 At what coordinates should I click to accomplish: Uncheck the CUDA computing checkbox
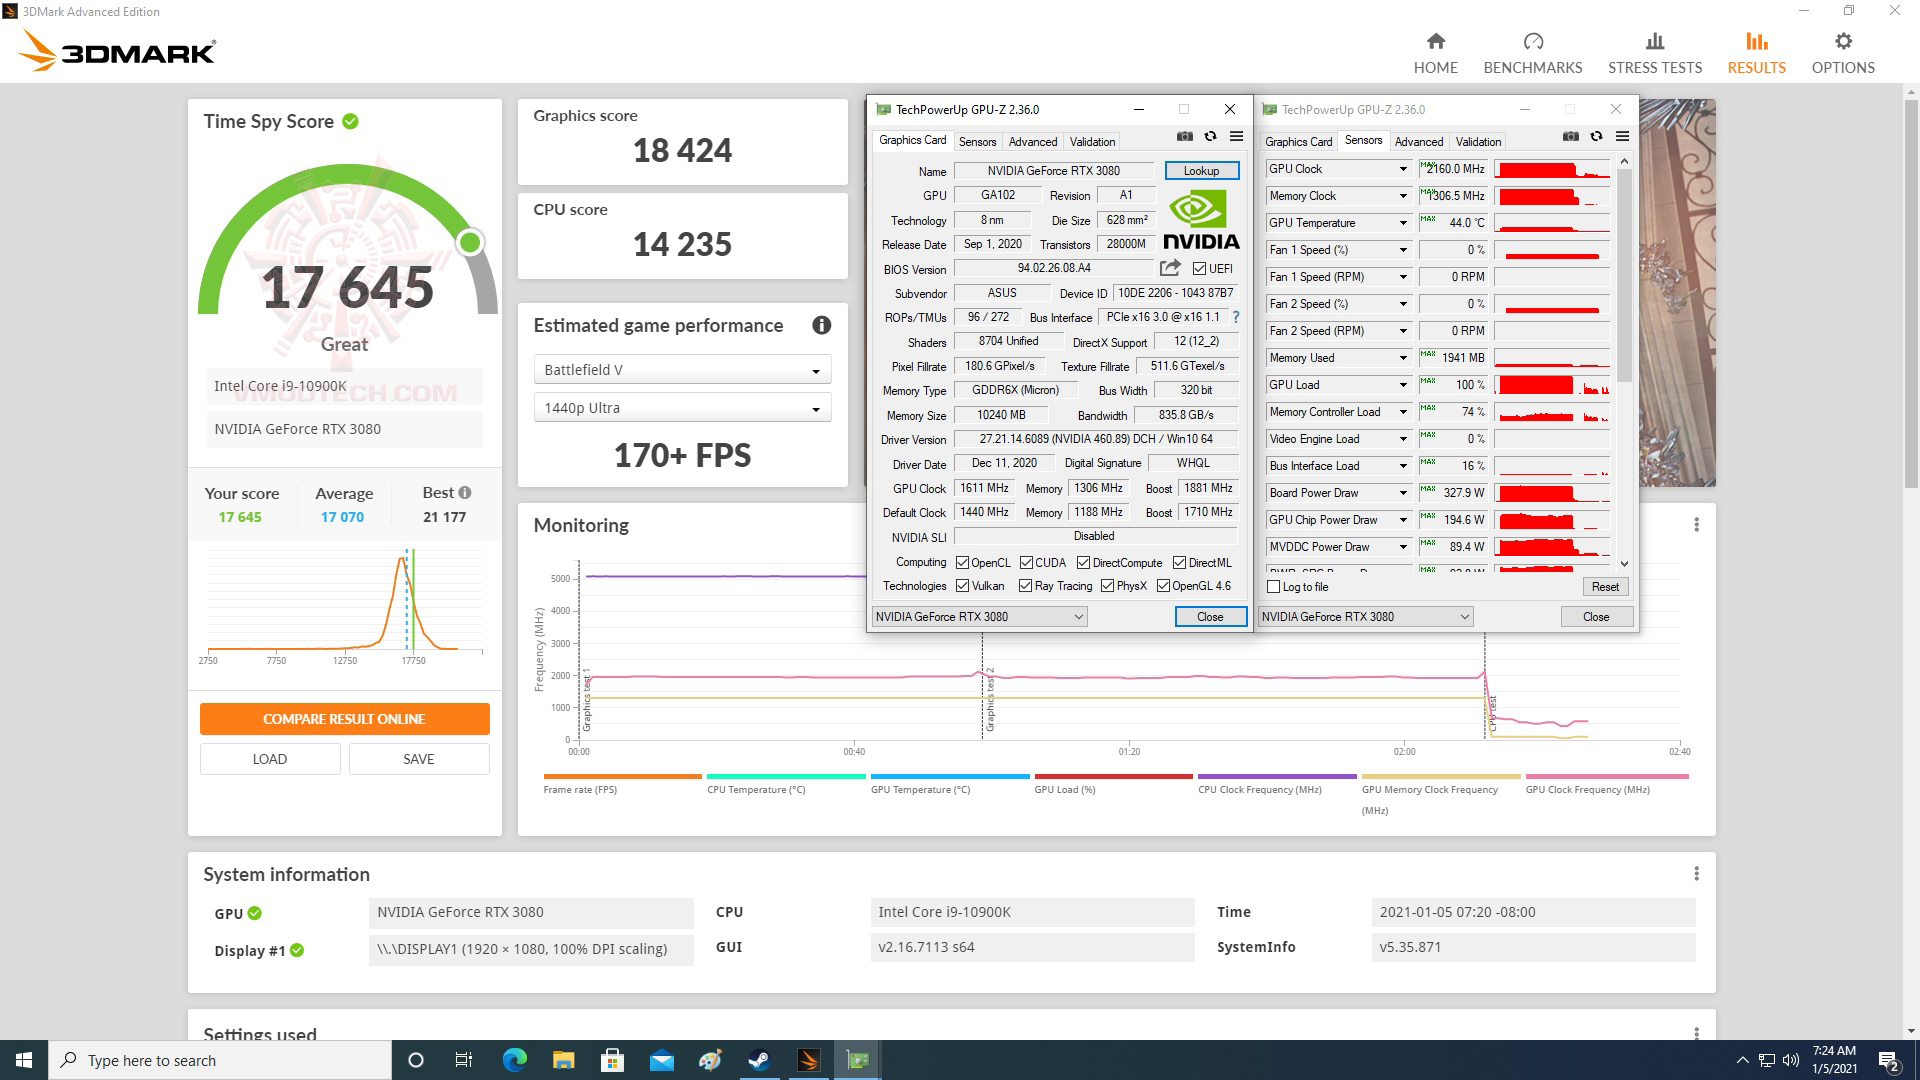click(x=1026, y=562)
